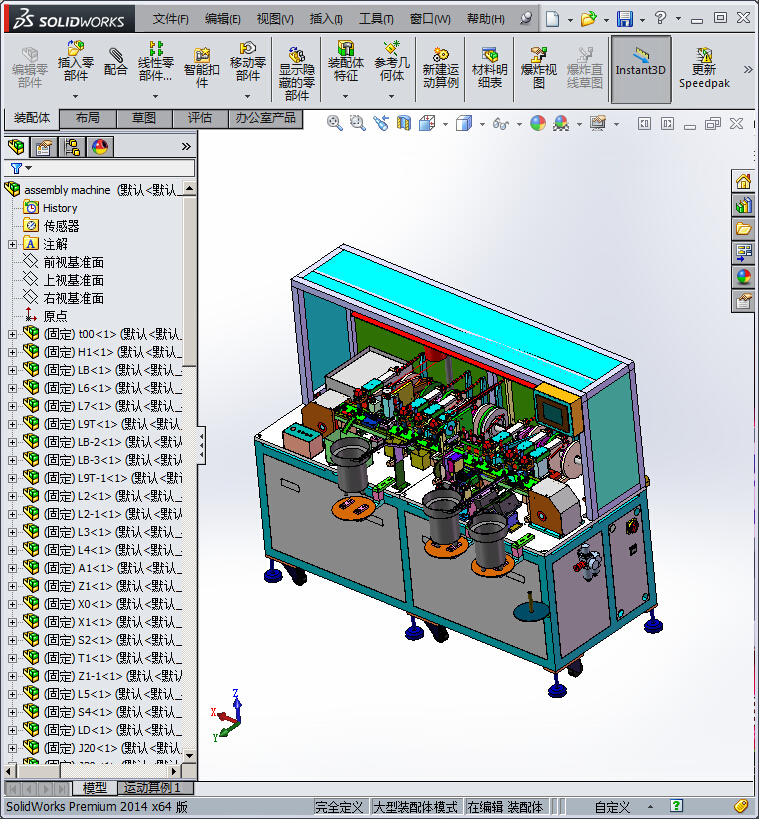Click Insert Components (插入零部件) icon
759x819 pixels.
[x=76, y=61]
